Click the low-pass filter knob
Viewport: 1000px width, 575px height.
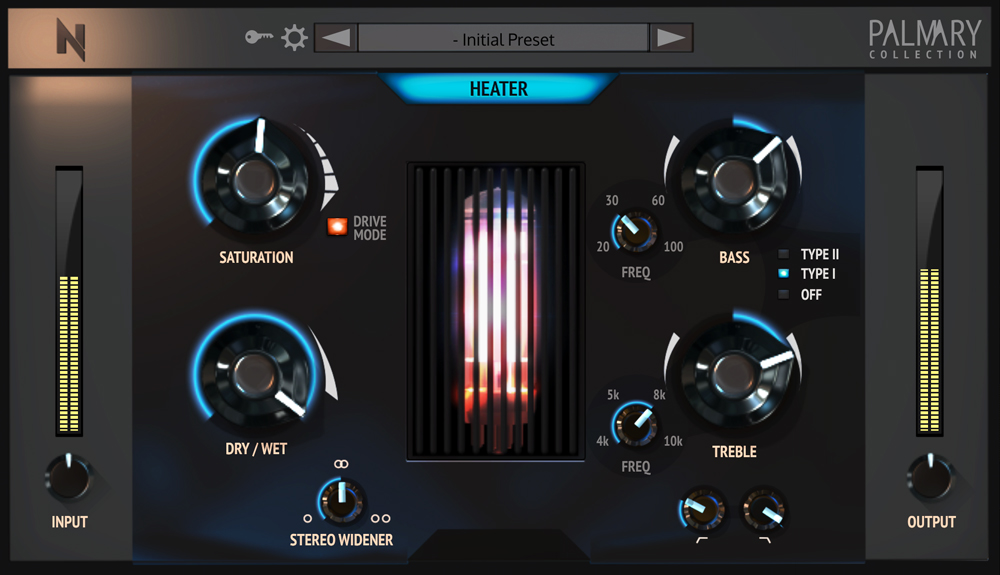click(764, 510)
